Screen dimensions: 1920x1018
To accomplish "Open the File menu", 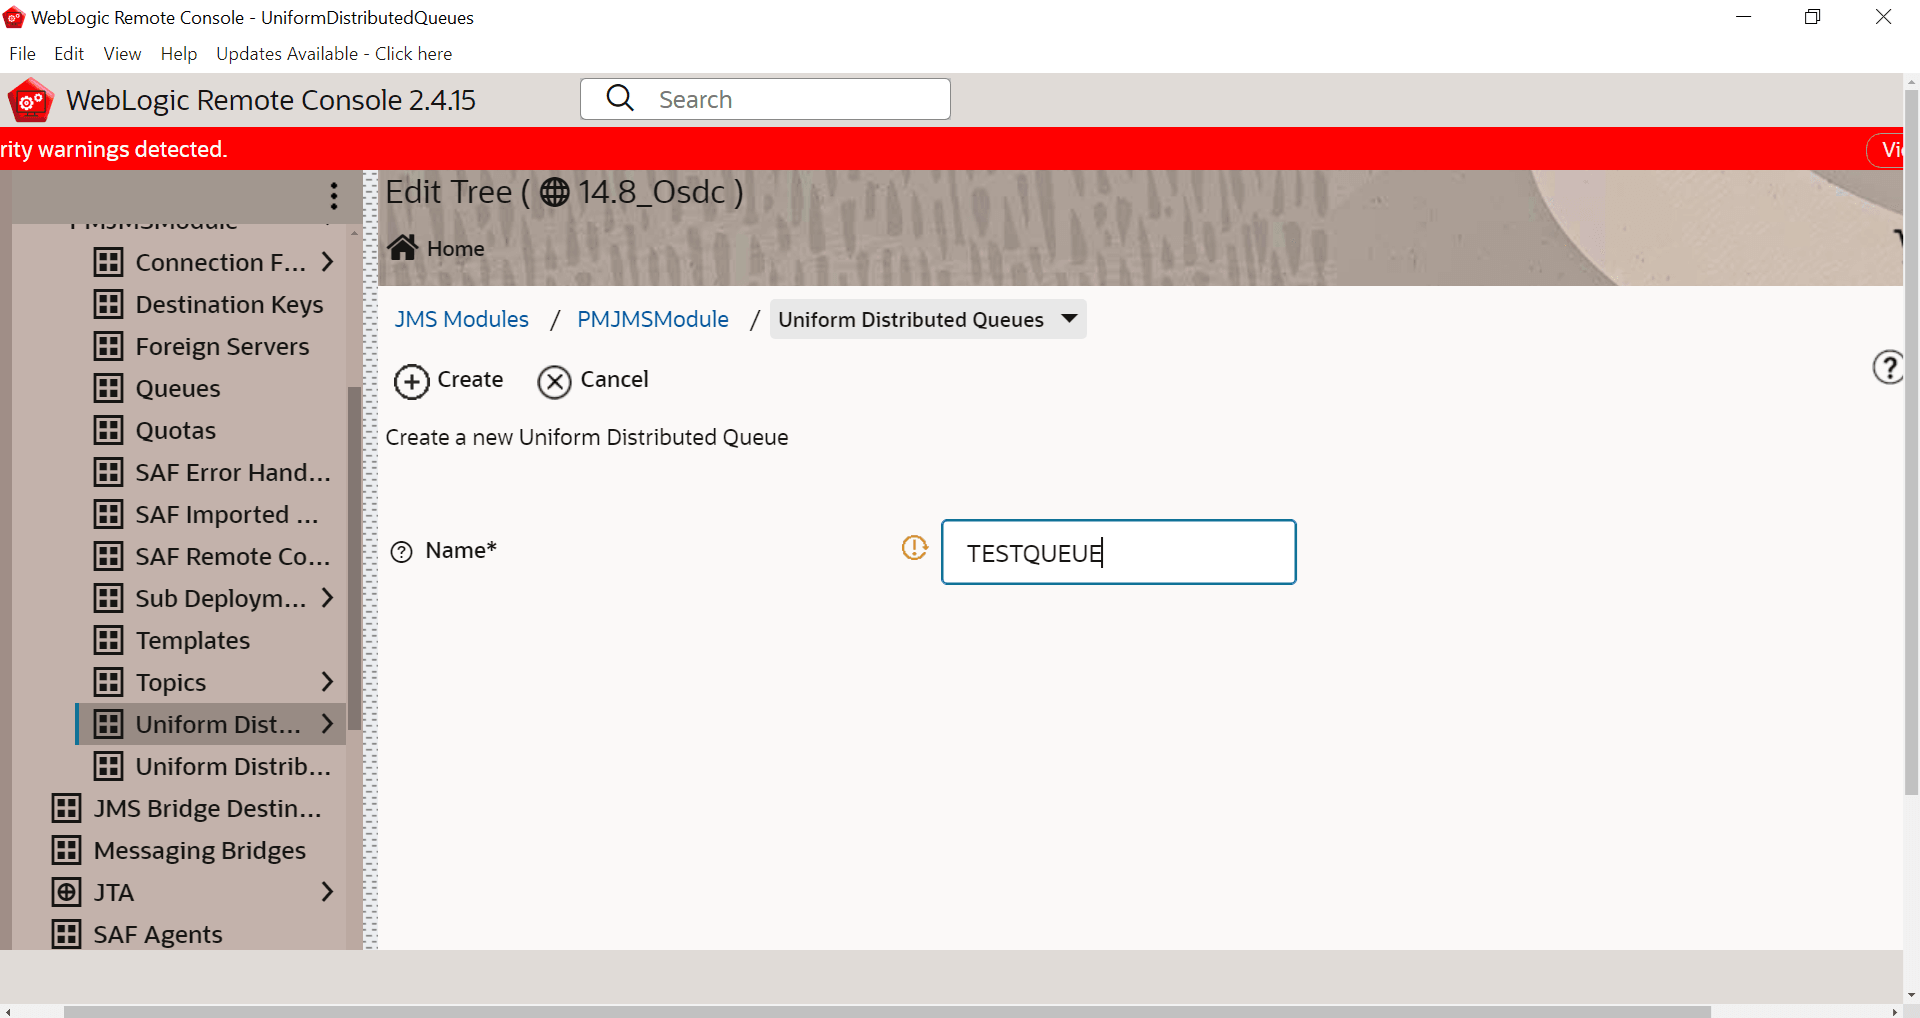I will [x=22, y=54].
